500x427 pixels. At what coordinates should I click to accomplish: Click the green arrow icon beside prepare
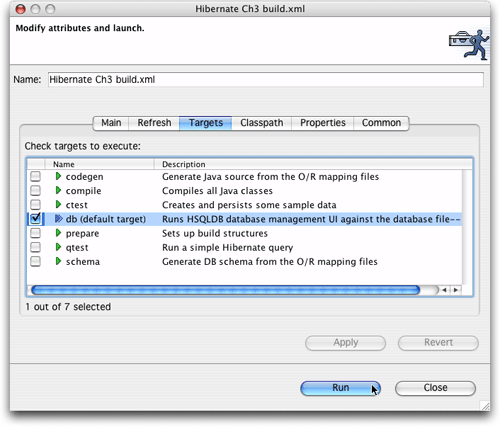(58, 233)
